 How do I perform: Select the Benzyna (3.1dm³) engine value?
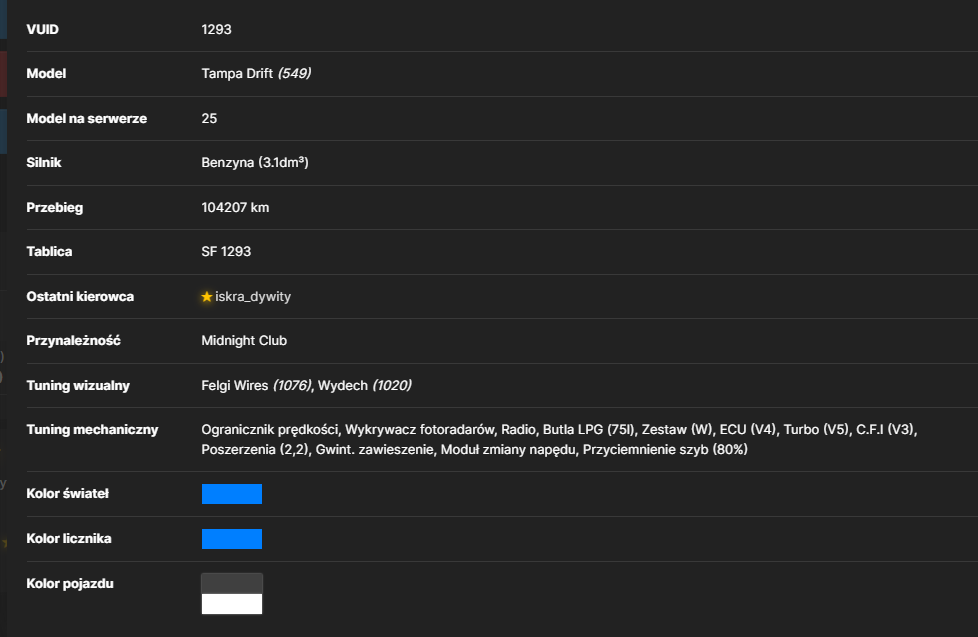pos(255,162)
